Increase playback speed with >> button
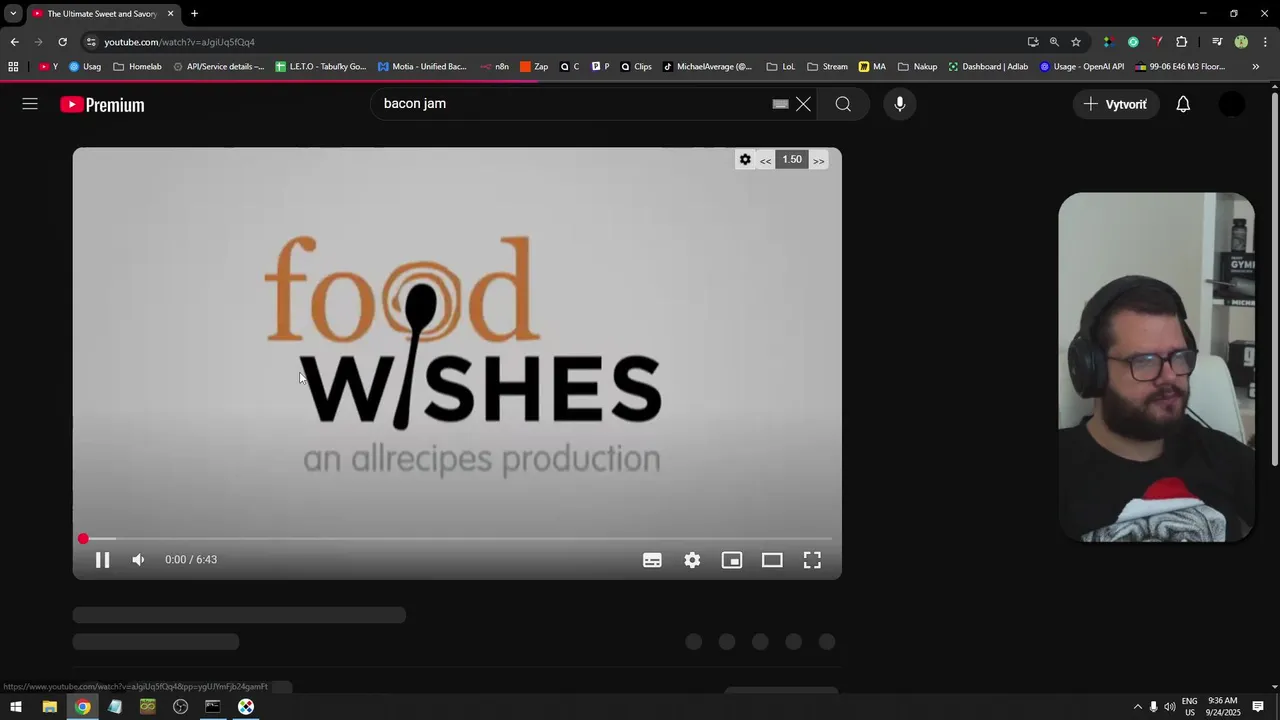The height and width of the screenshot is (720, 1280). [x=818, y=160]
